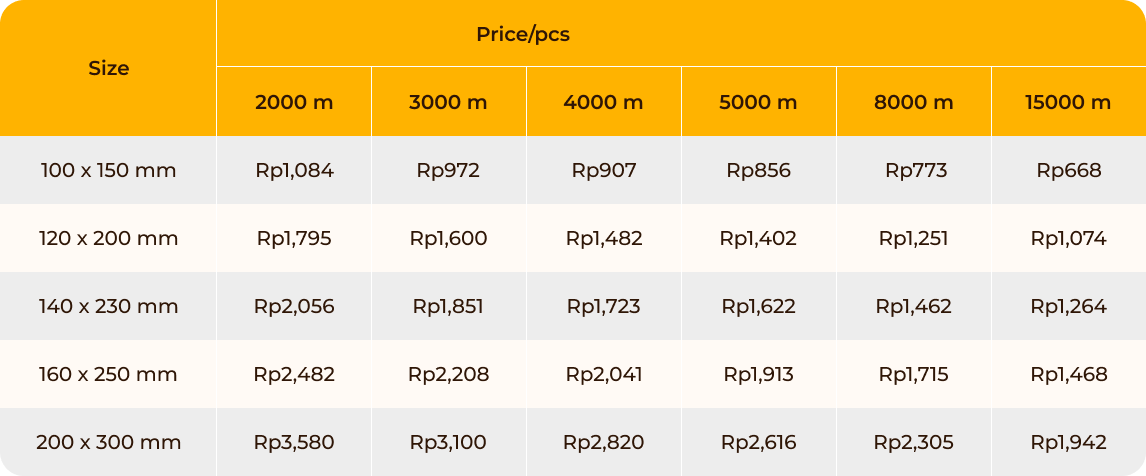
Task: Click the 4000 m column header
Action: coord(604,102)
